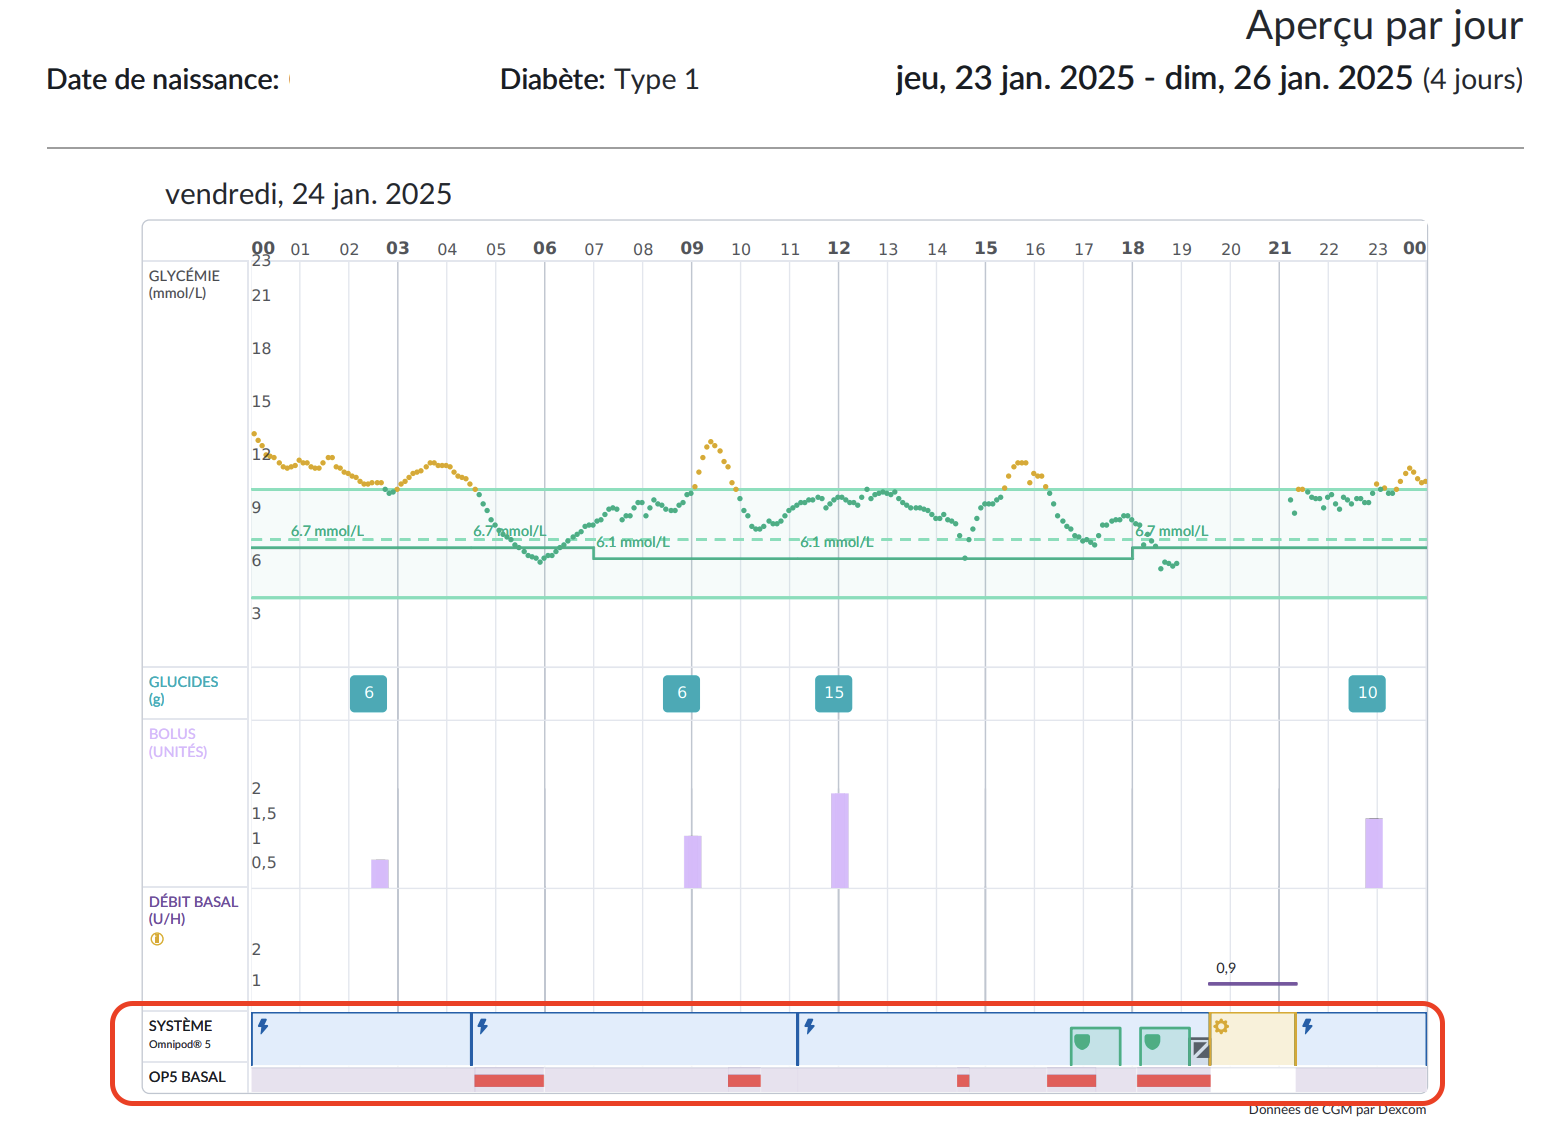Image resolution: width=1564 pixels, height=1128 pixels.
Task: Click the second green shield icon near 18:30
Action: click(1152, 1042)
